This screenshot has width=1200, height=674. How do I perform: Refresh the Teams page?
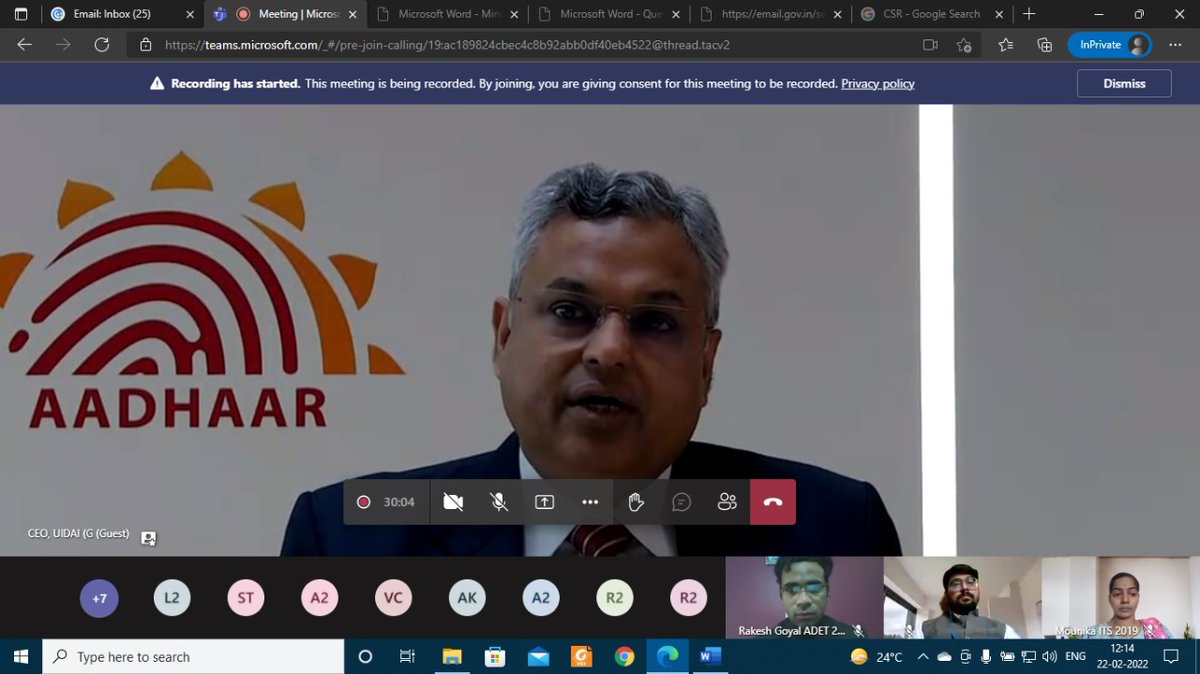[101, 45]
